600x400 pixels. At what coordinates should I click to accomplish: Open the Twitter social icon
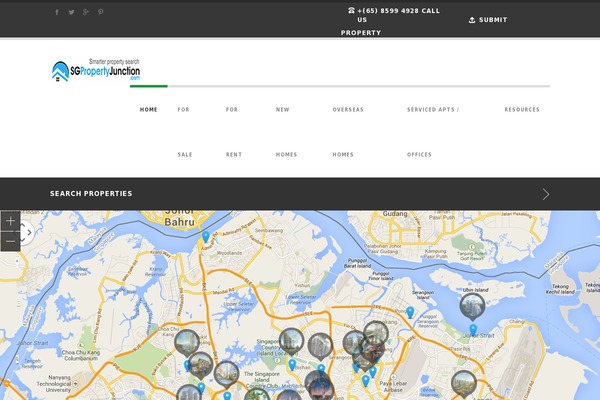(x=71, y=12)
